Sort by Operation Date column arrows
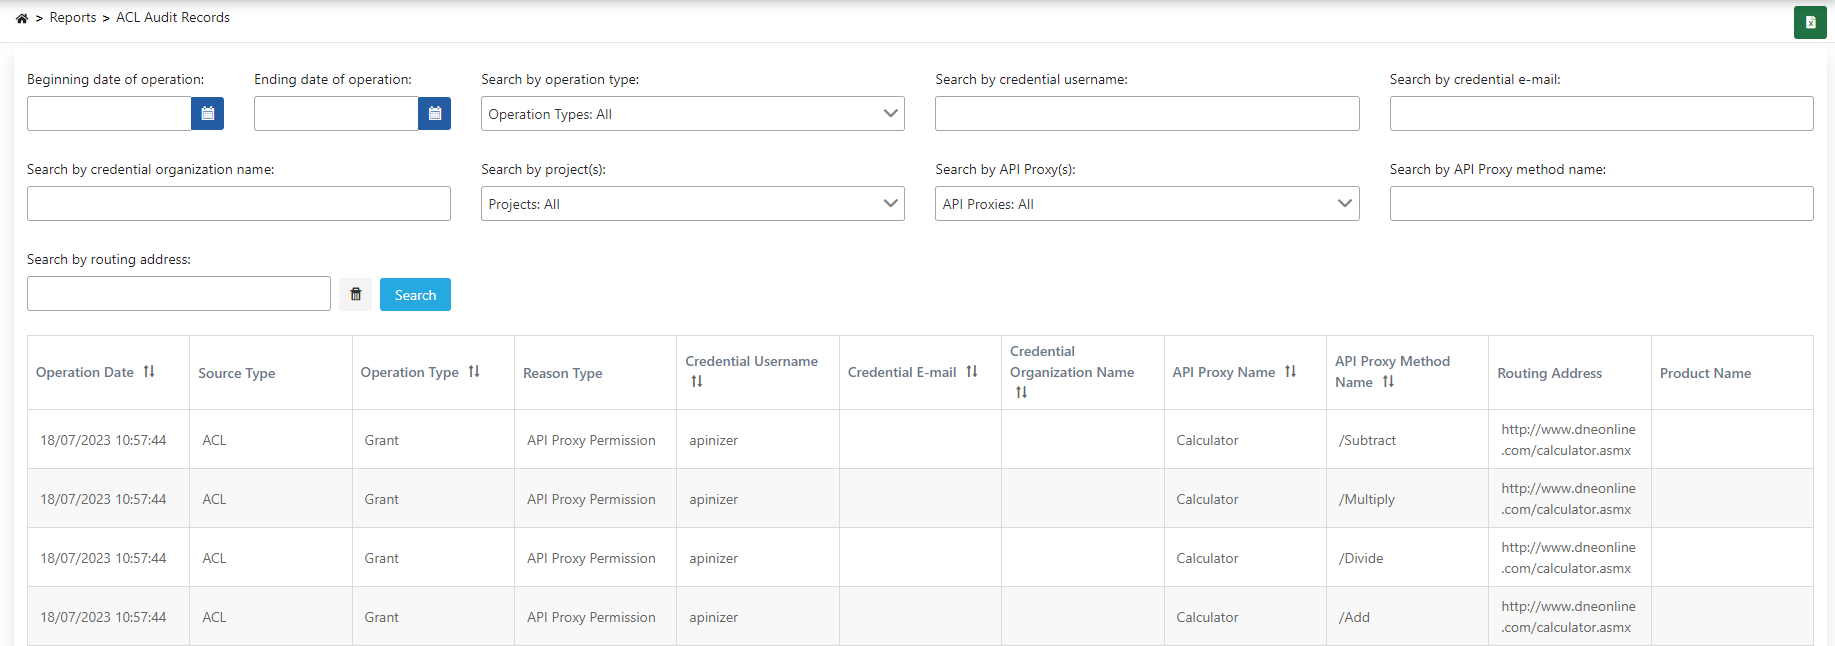This screenshot has width=1835, height=646. [149, 372]
